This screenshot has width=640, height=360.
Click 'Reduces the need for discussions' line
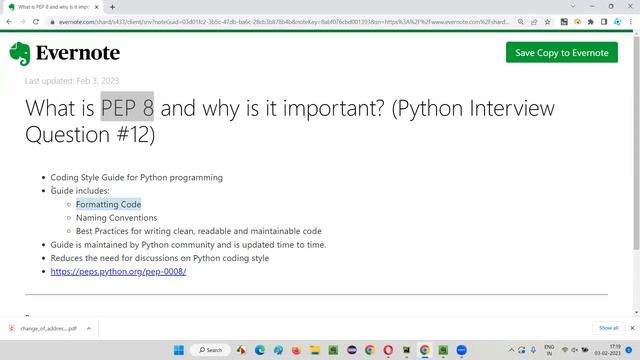(x=160, y=258)
